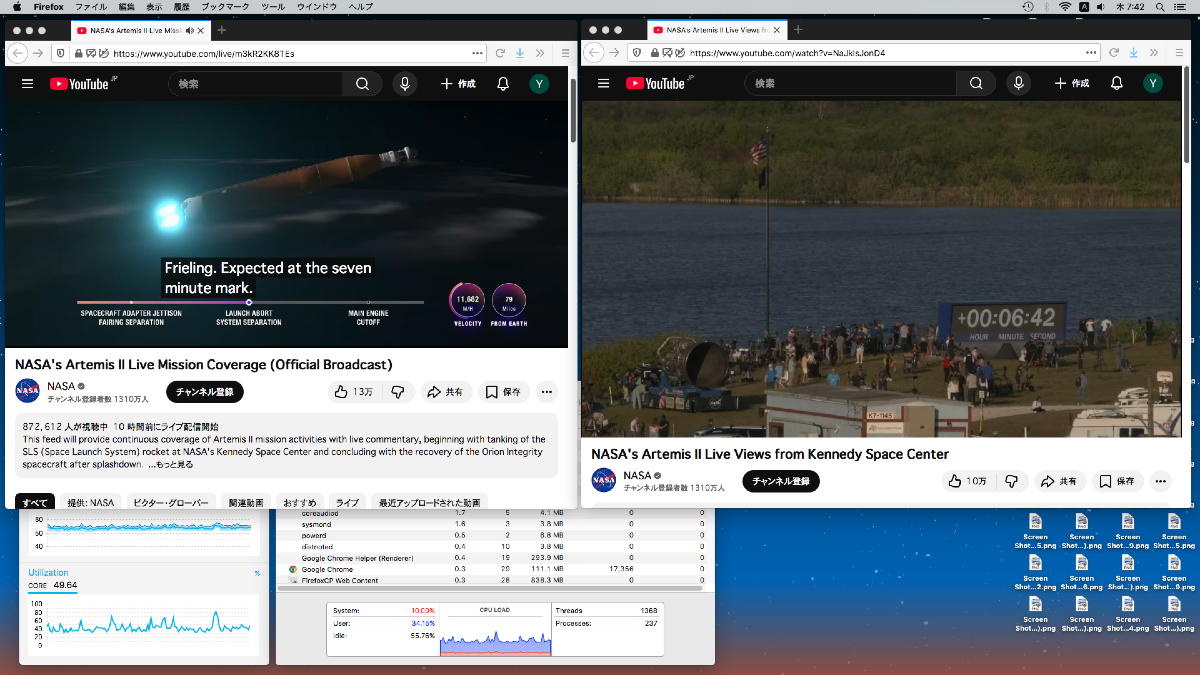Click scrollbar thumb of left YouTube page
Screen dimensions: 1200x675
(x=574, y=110)
